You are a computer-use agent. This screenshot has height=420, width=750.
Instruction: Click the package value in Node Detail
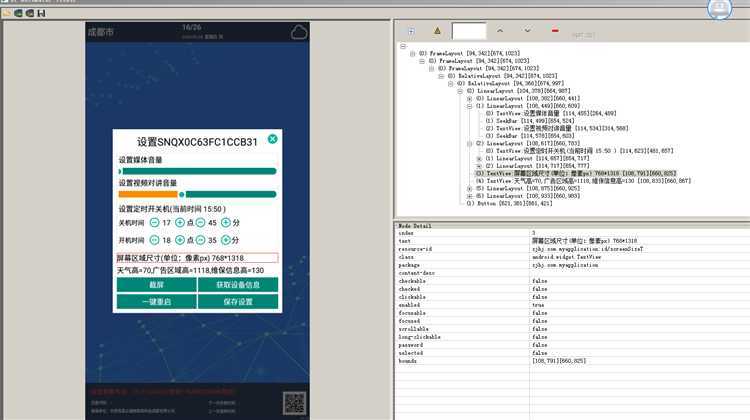pos(565,265)
